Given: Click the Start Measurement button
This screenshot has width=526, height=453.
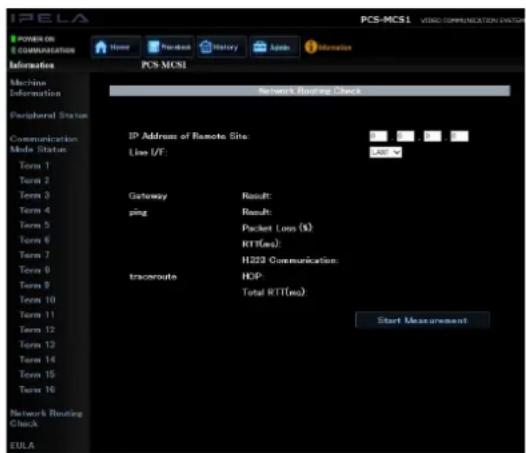Looking at the screenshot, I should [422, 320].
